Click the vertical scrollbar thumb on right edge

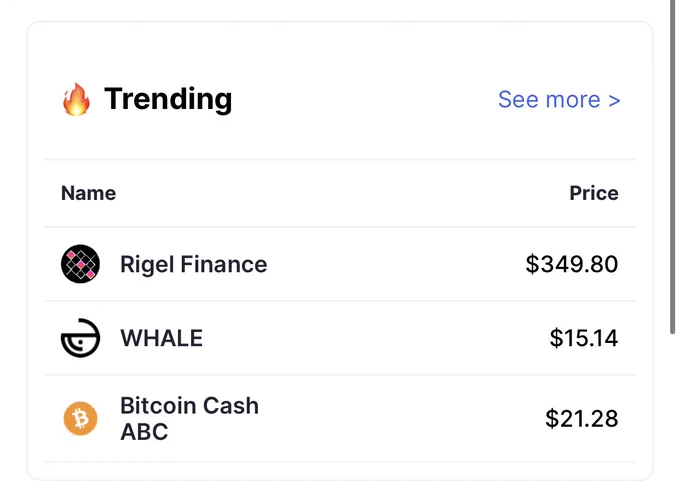pos(673,167)
